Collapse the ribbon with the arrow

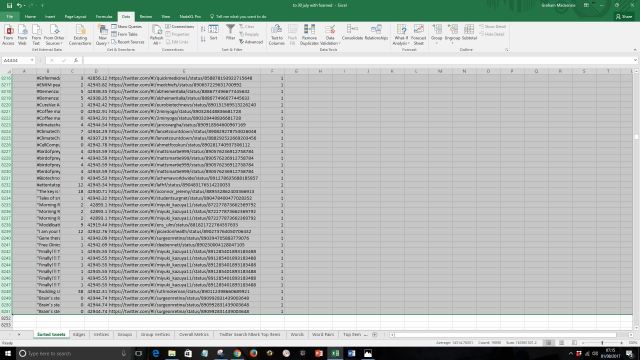pyautogui.click(x=635, y=50)
